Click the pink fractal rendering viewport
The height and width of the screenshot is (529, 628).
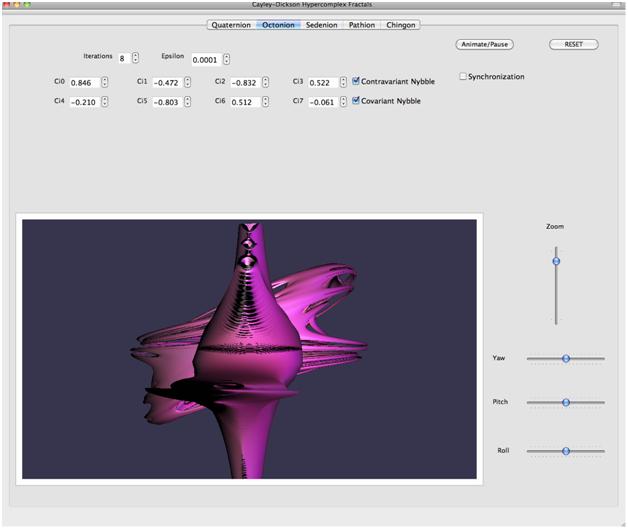pyautogui.click(x=250, y=348)
